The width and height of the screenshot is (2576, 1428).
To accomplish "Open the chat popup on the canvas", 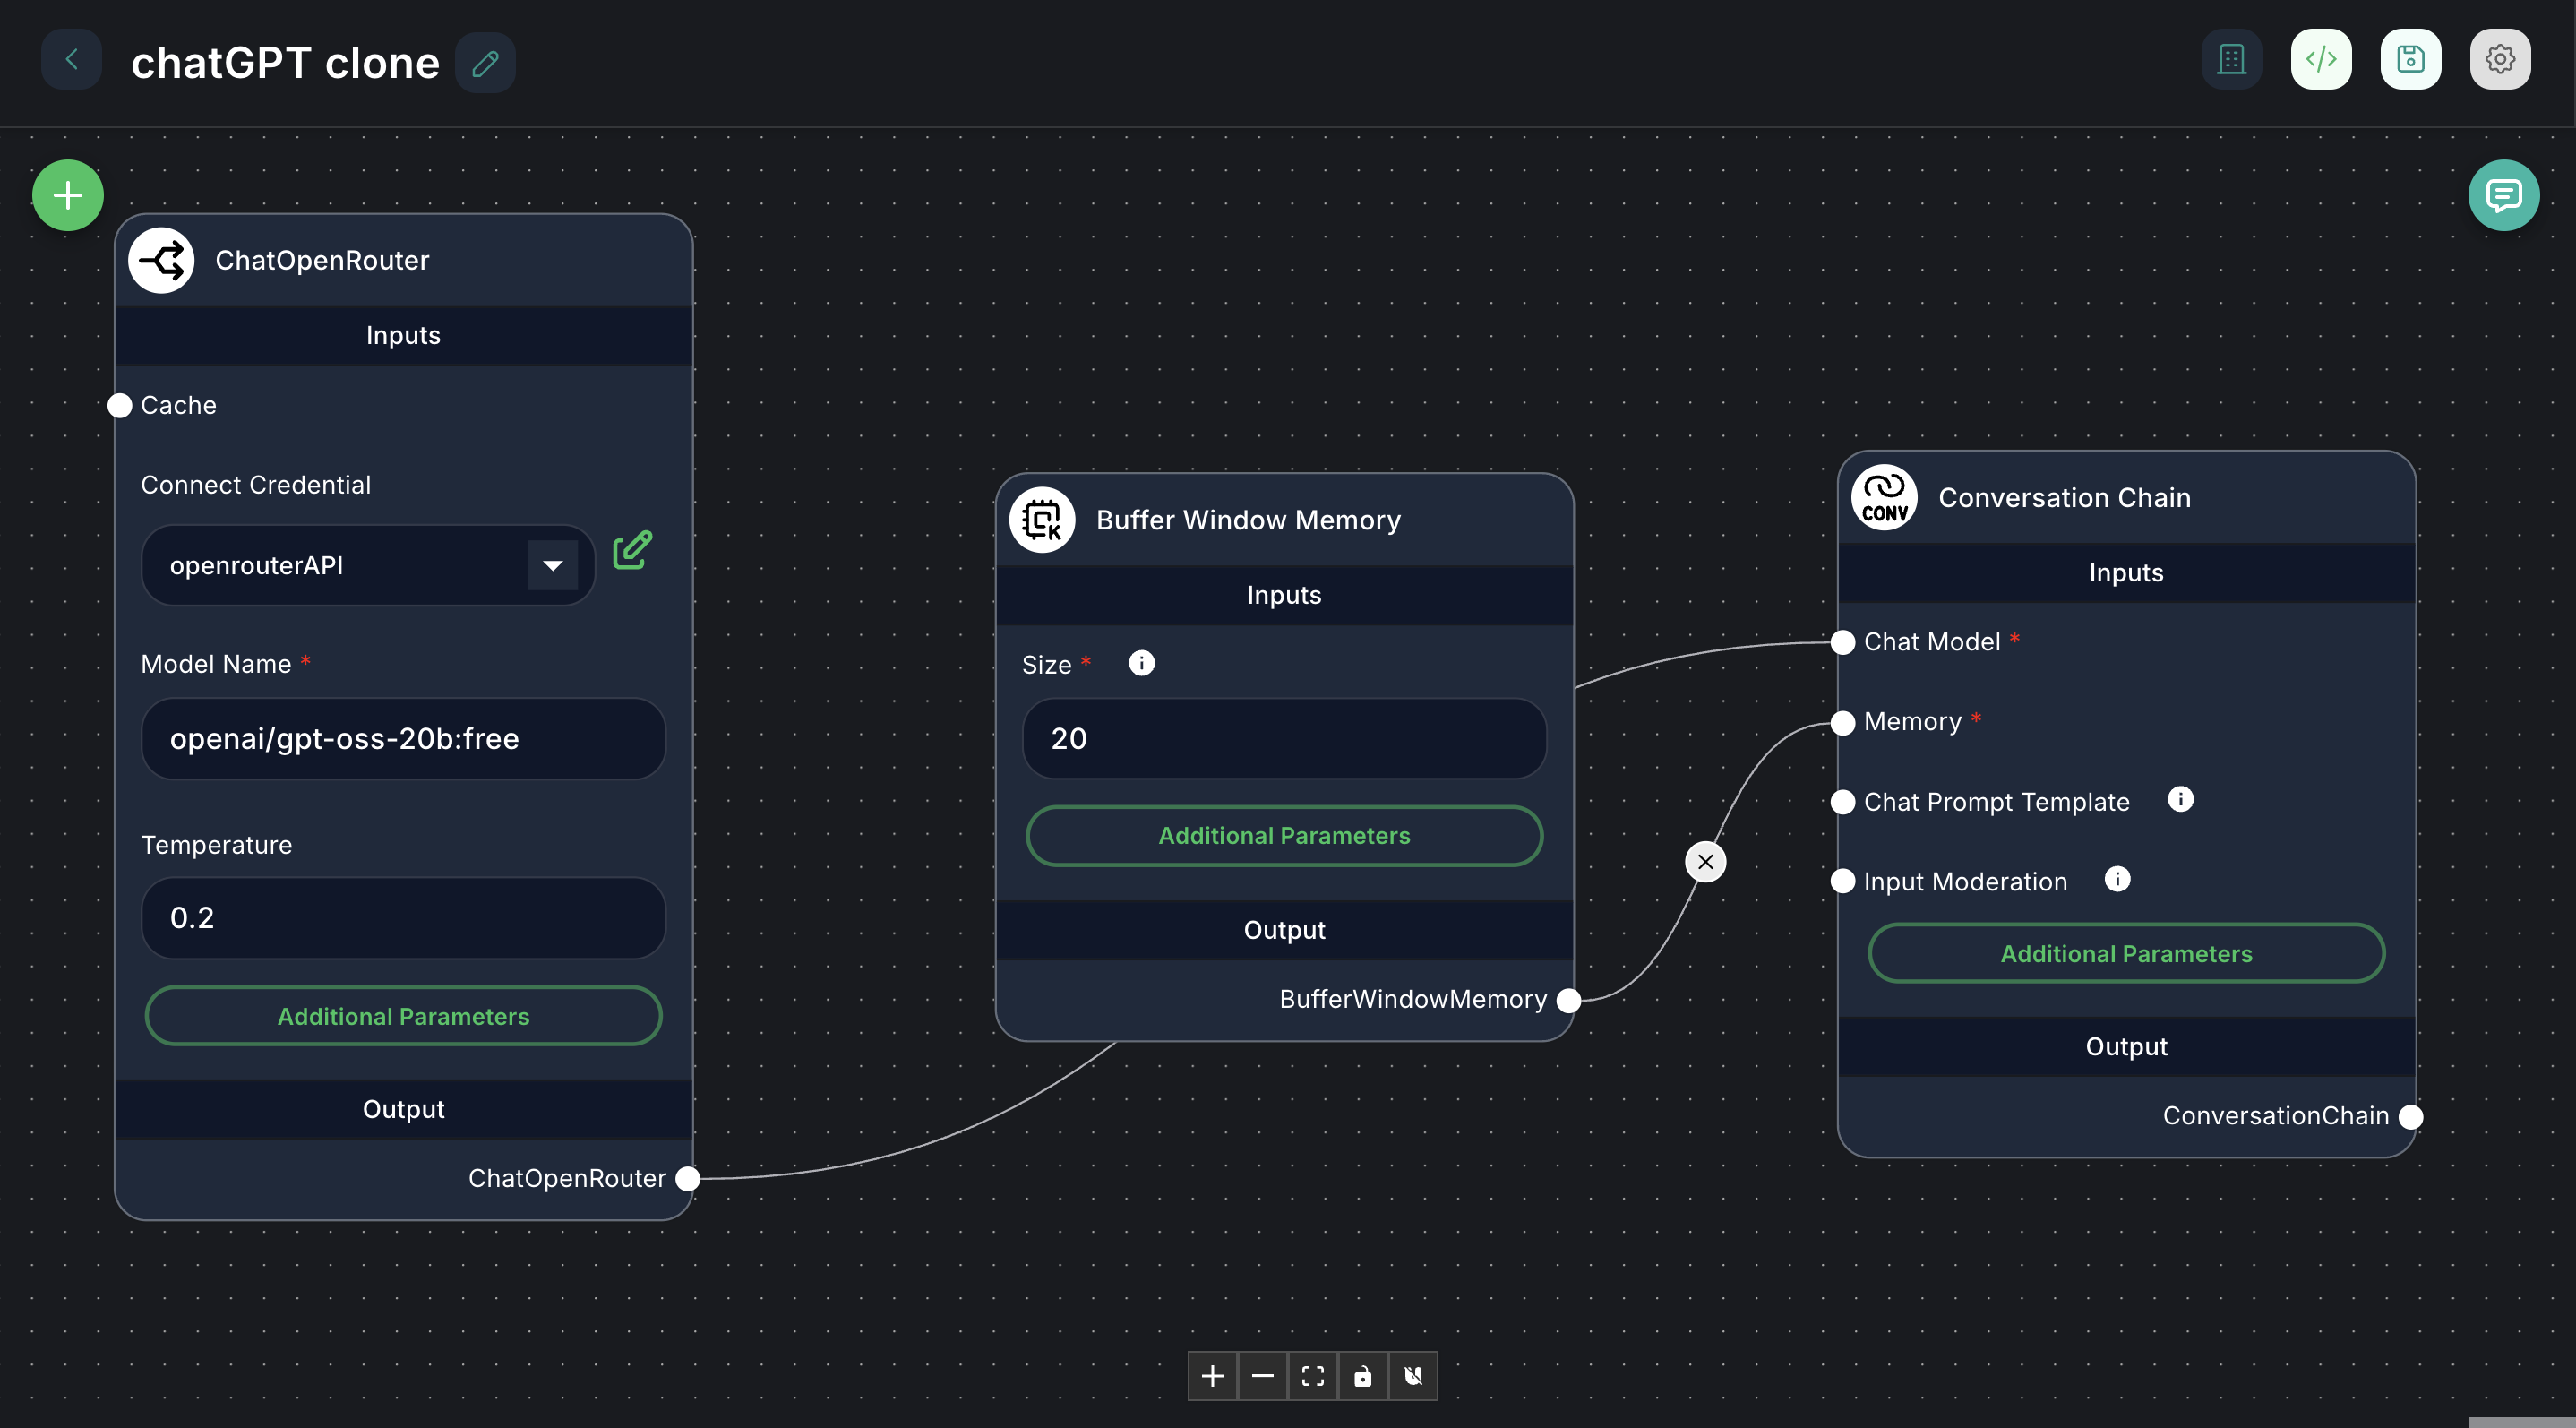I will pos(2504,194).
